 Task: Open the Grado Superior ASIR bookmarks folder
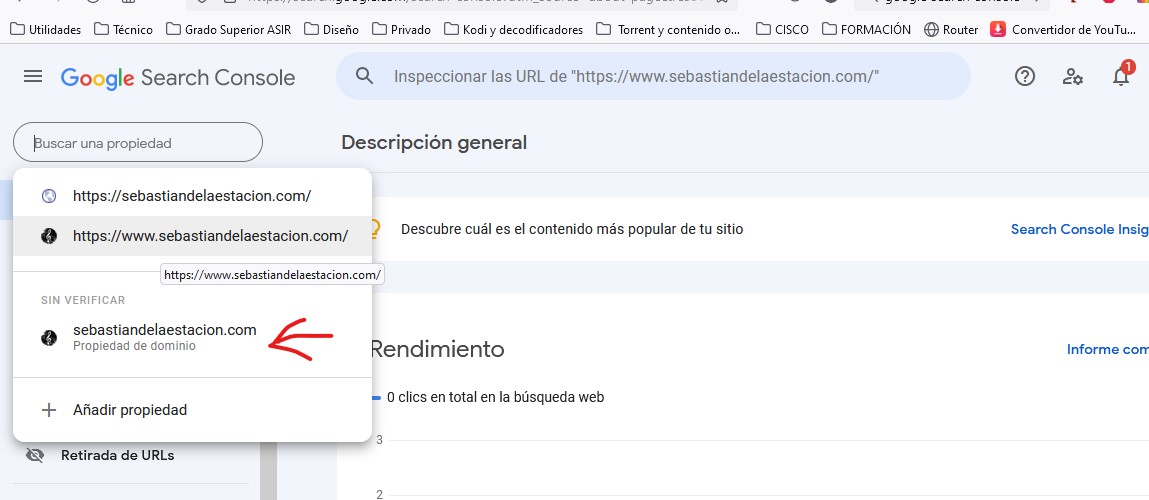pos(228,29)
